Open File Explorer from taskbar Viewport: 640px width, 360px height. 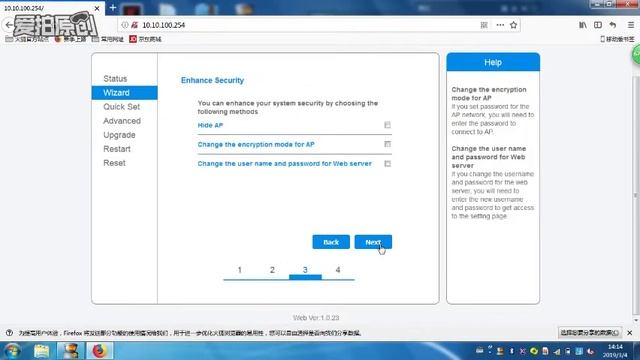point(41,351)
